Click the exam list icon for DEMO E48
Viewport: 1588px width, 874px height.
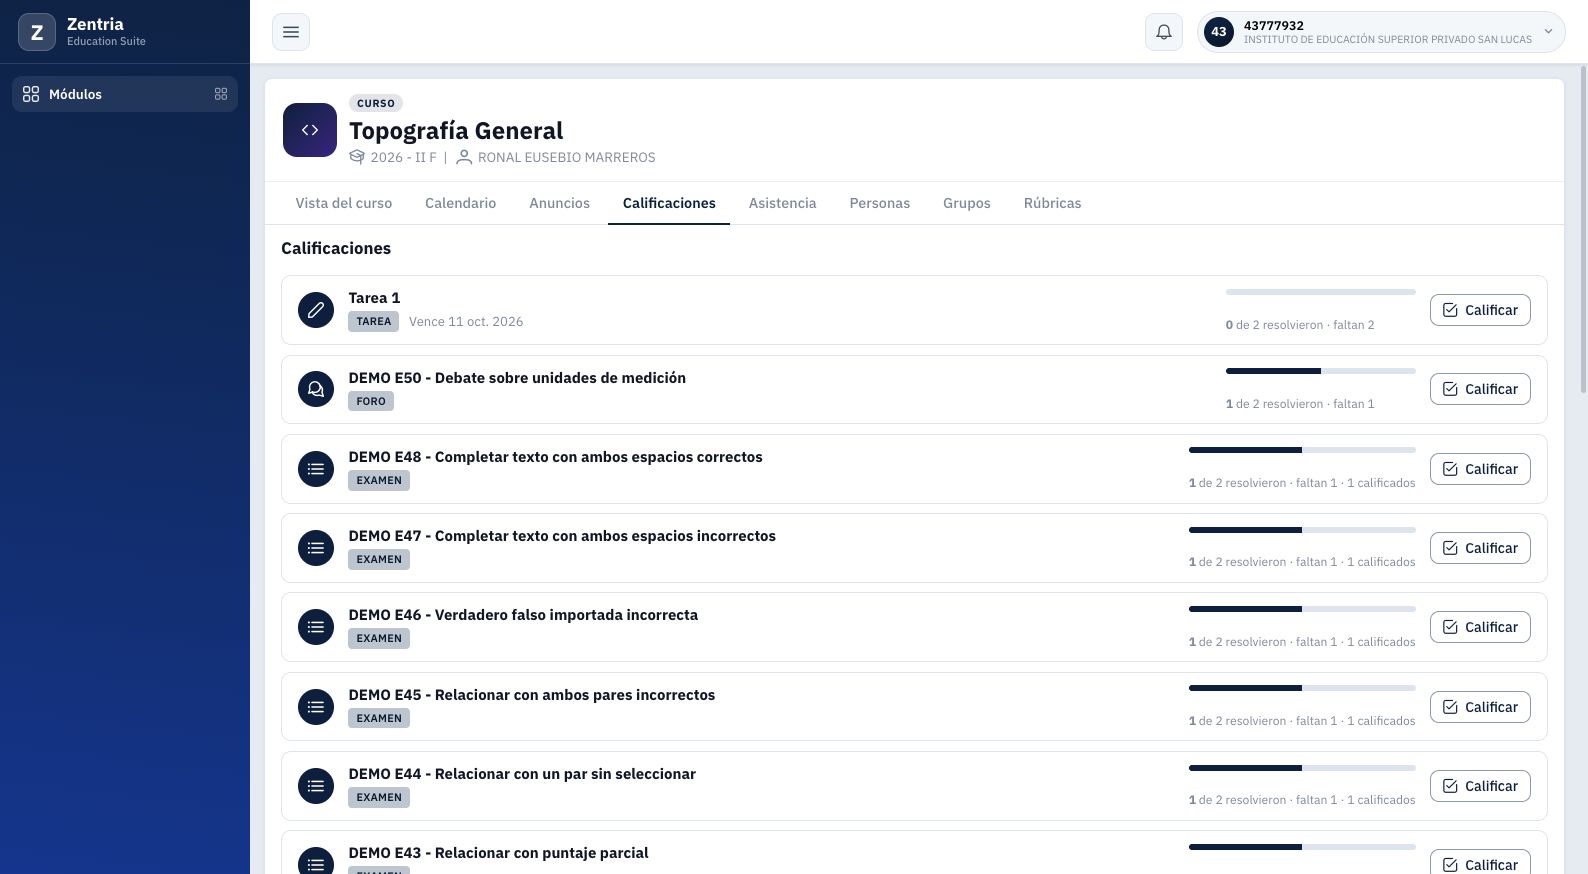click(x=316, y=469)
